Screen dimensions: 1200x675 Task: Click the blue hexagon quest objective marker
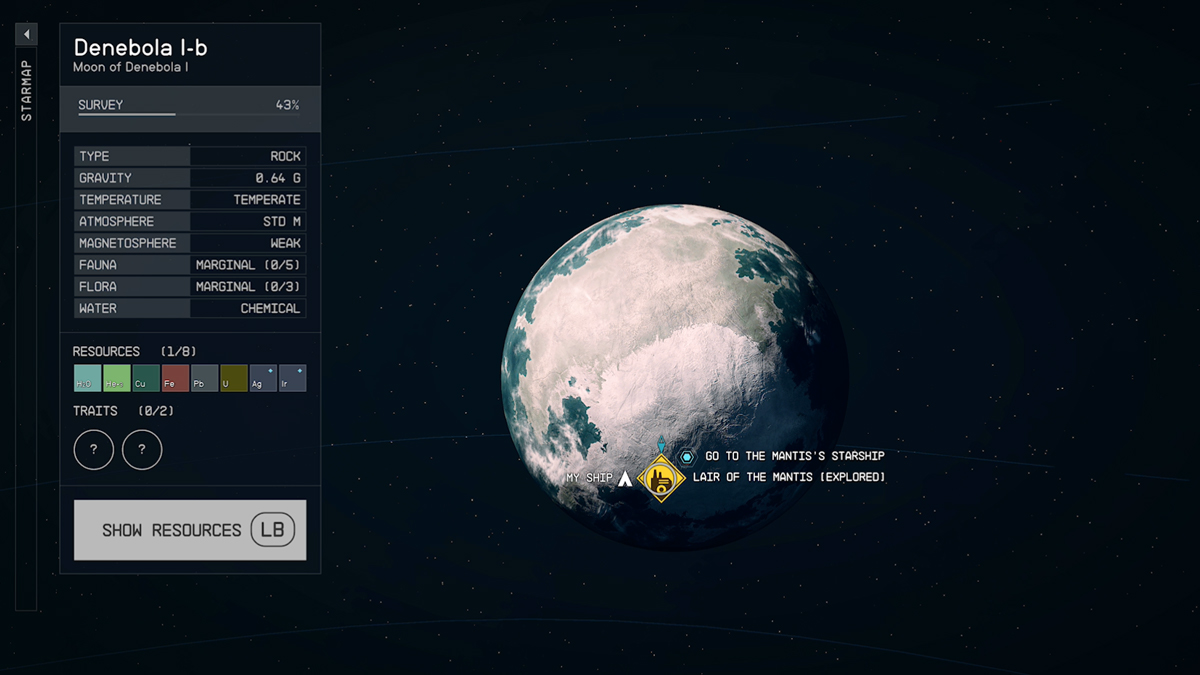(687, 457)
